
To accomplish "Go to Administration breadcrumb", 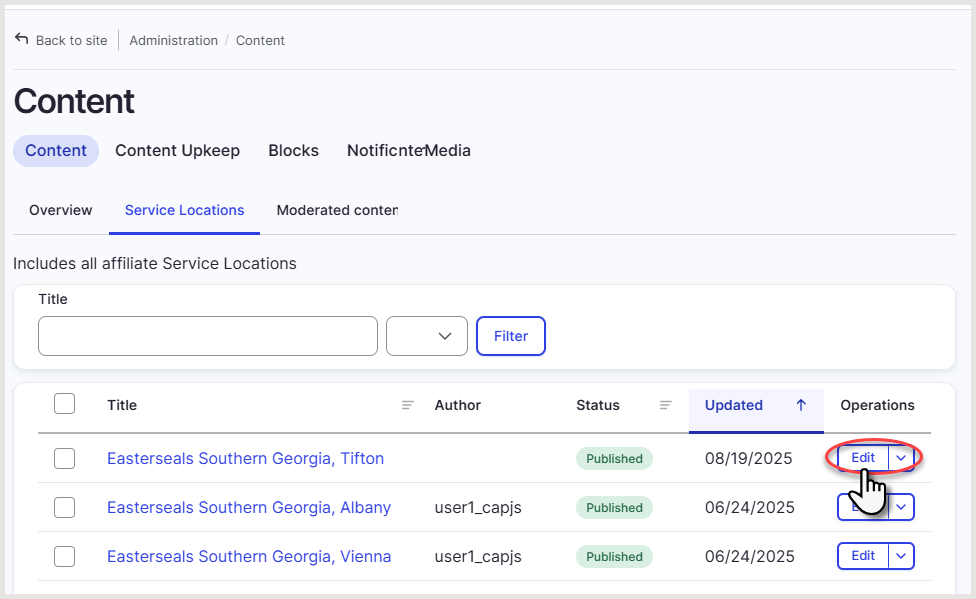I will pyautogui.click(x=174, y=40).
